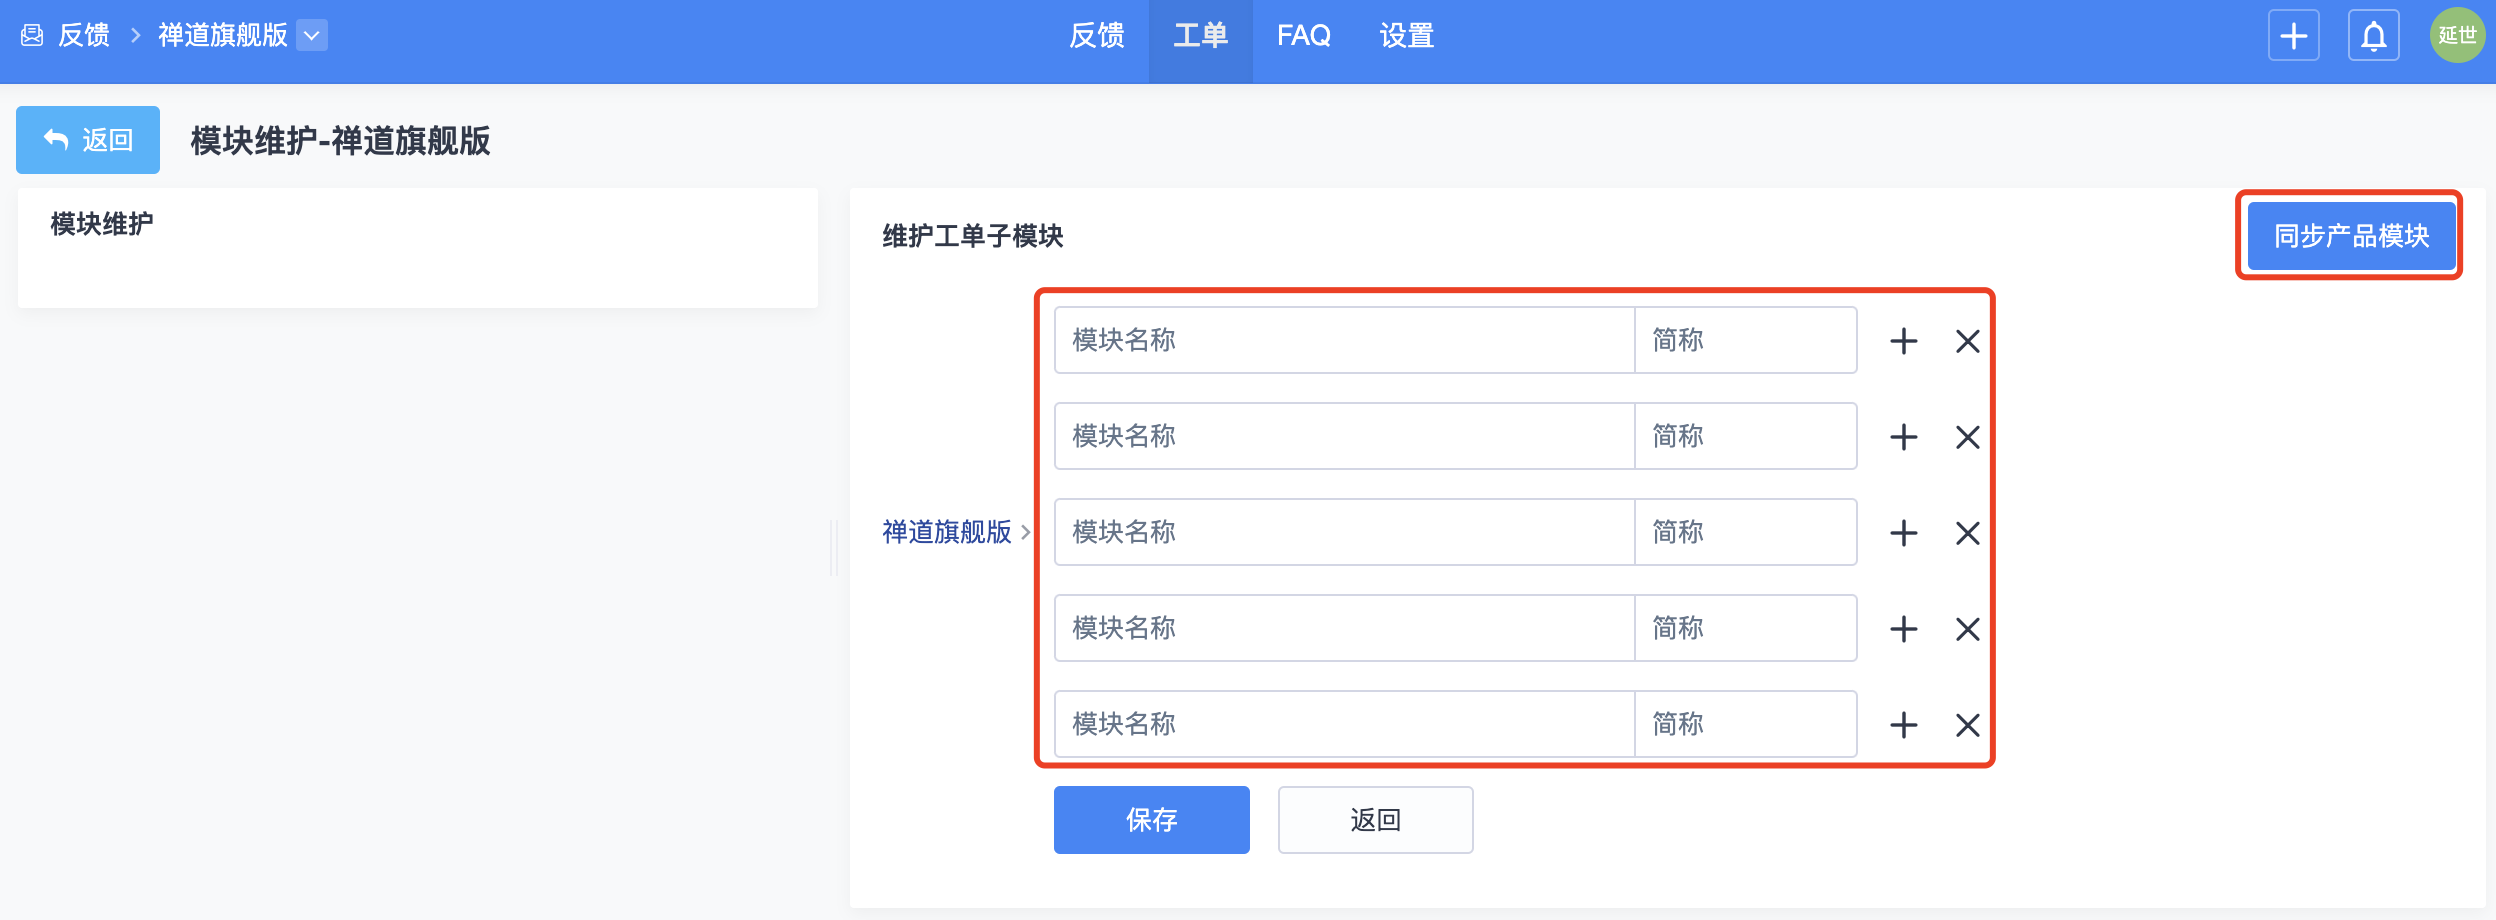Add a row after the first module row
This screenshot has height=920, width=2496.
[1903, 341]
